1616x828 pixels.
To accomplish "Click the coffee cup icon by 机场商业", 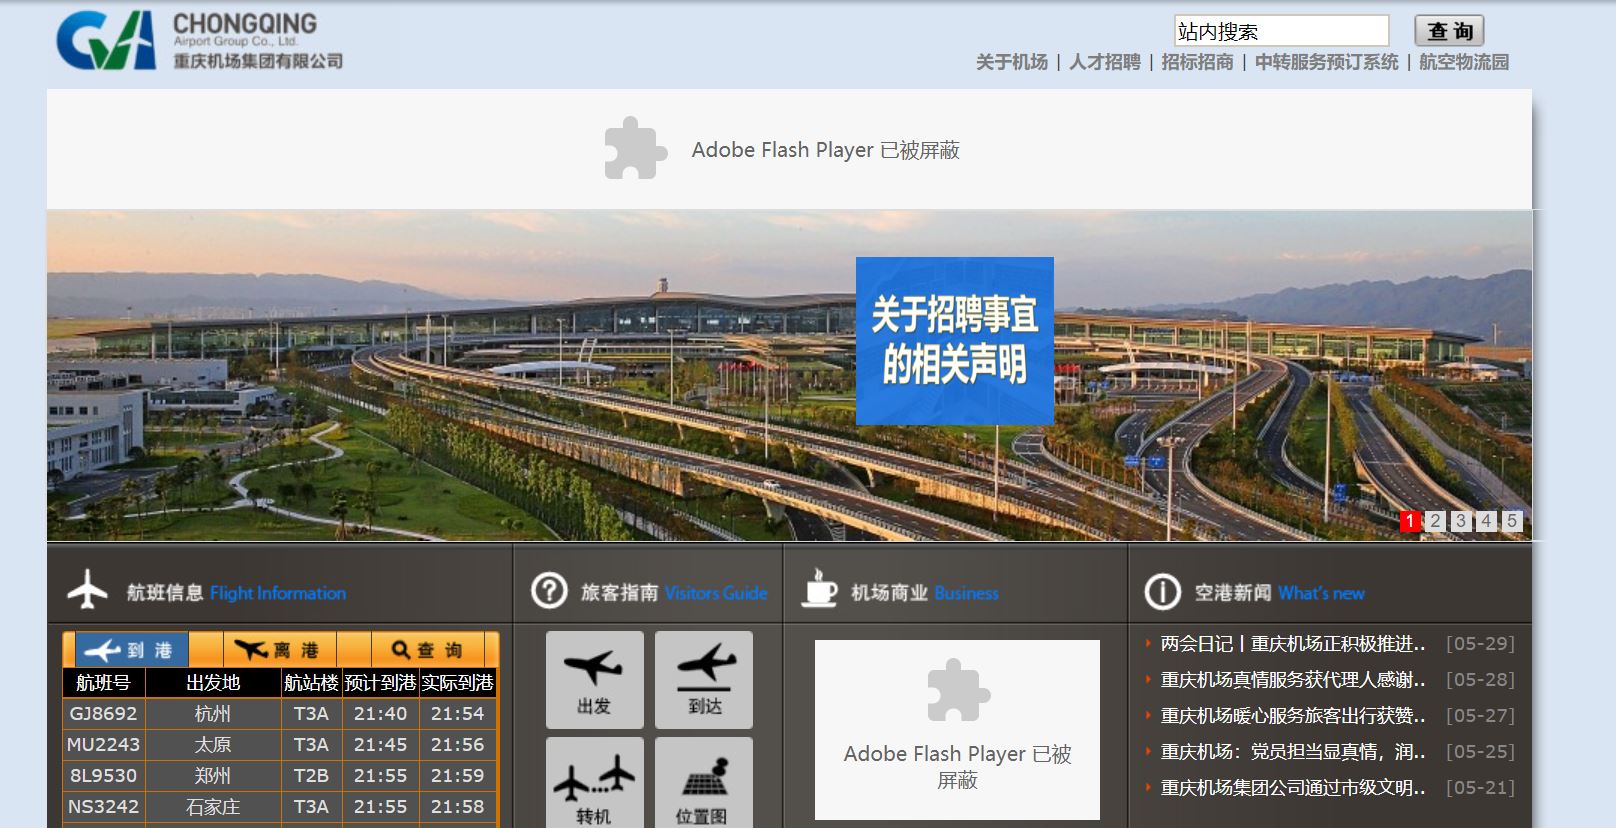I will tap(819, 589).
